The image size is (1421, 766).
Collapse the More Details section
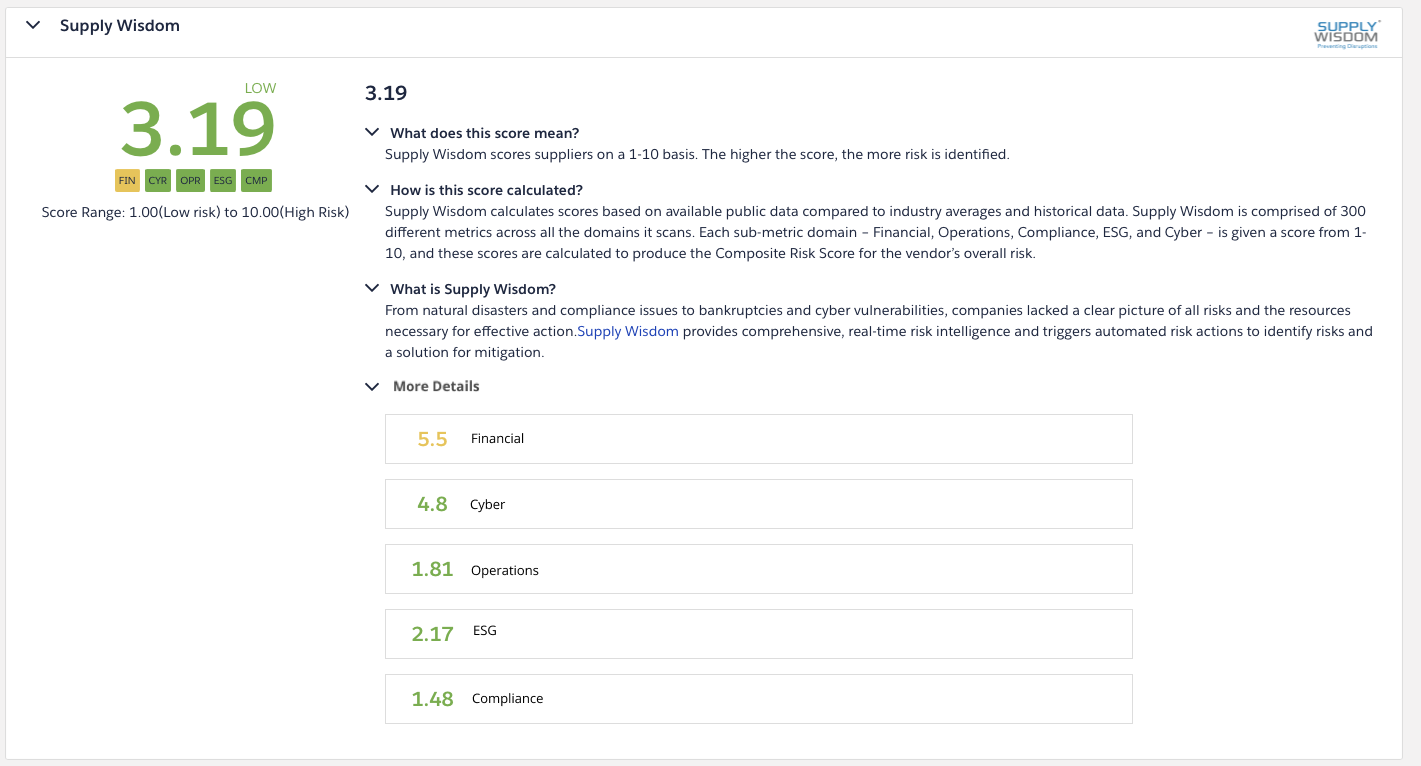(372, 386)
